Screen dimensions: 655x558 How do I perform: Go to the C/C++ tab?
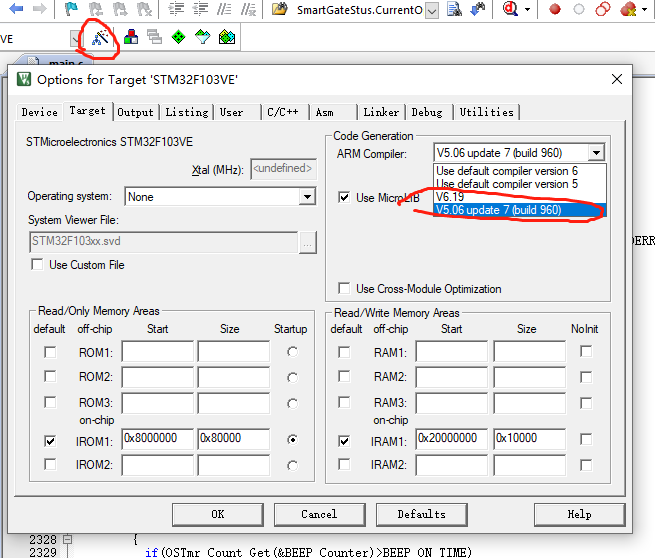[x=283, y=112]
